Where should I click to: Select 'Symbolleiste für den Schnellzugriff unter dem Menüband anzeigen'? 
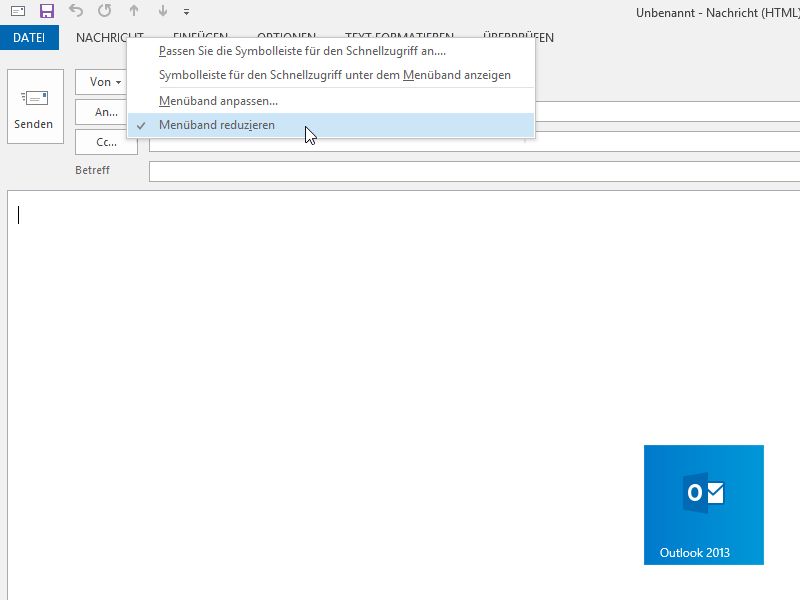[x=330, y=75]
